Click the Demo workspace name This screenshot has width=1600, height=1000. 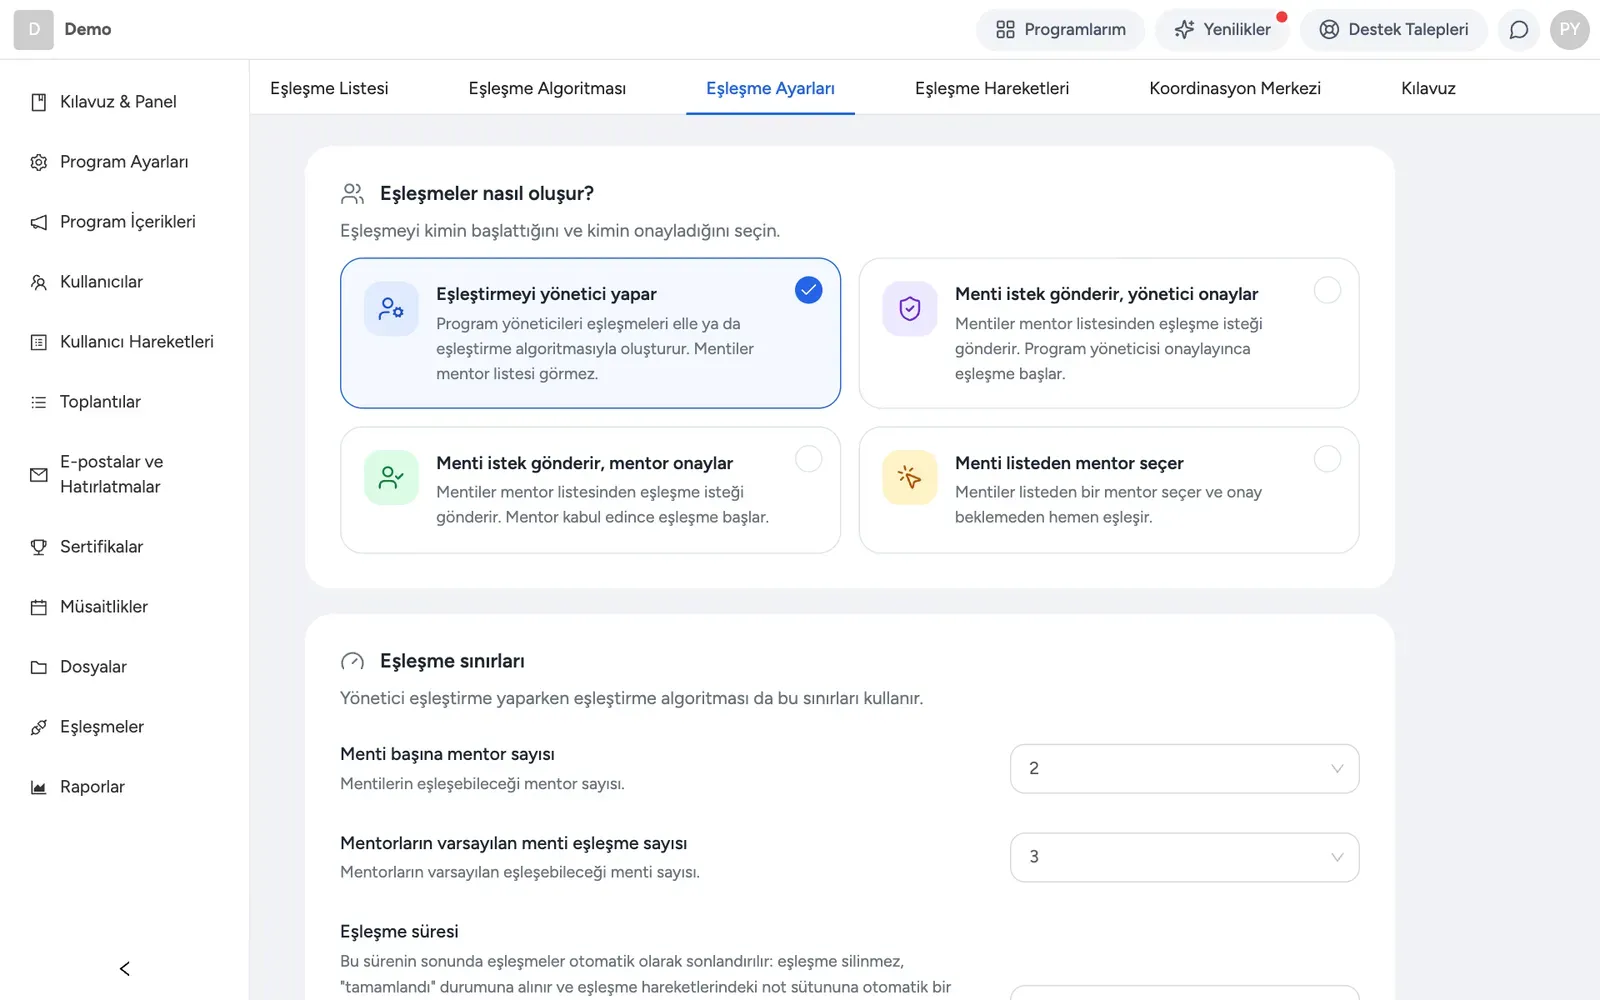click(88, 30)
